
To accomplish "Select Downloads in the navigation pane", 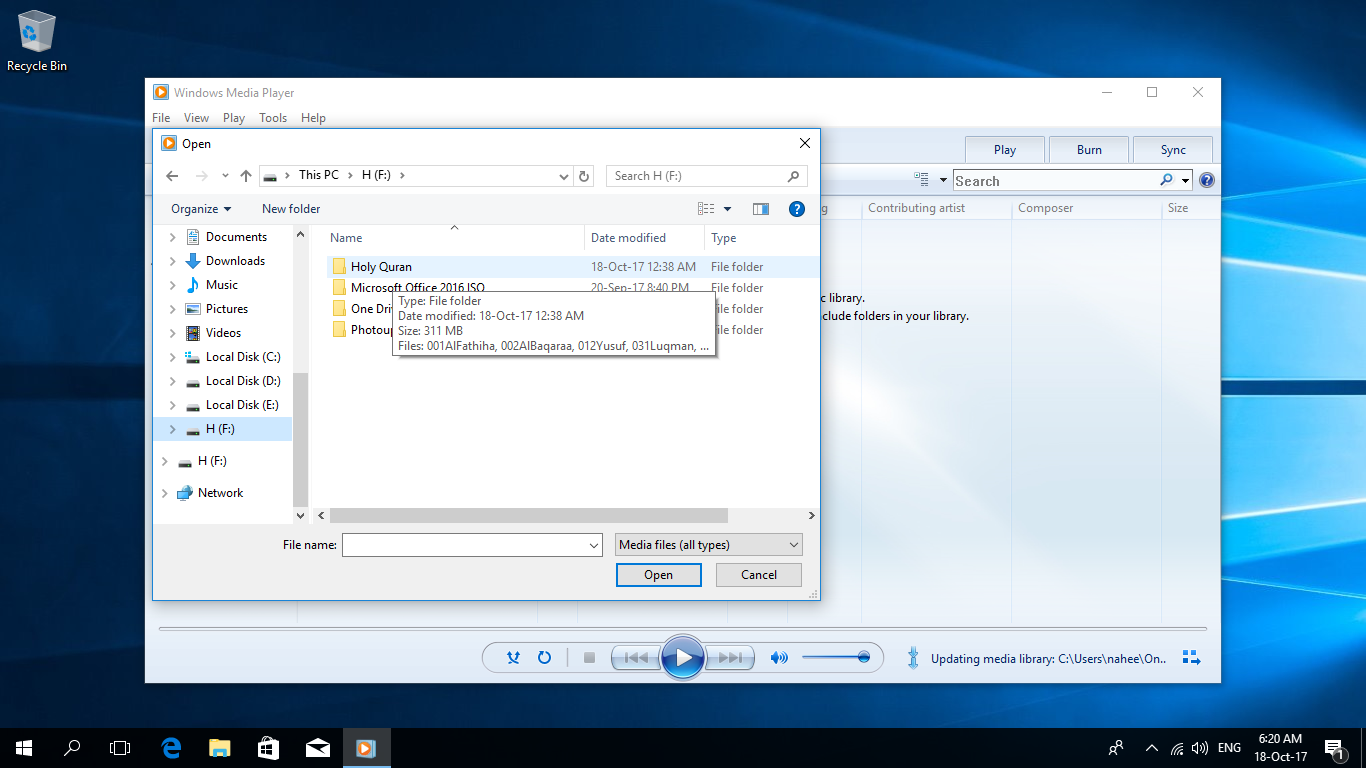I will tap(235, 261).
